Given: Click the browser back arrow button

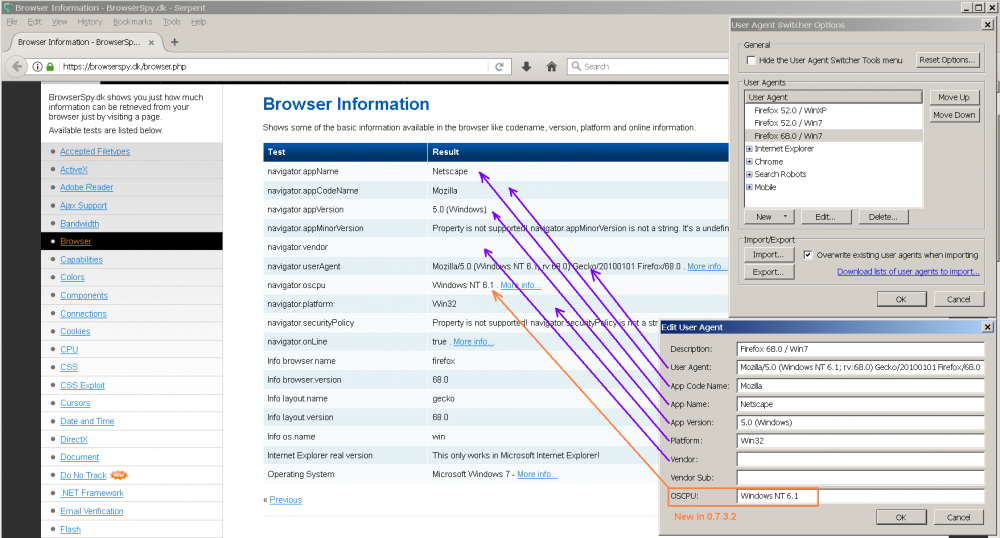Looking at the screenshot, I should point(17,67).
